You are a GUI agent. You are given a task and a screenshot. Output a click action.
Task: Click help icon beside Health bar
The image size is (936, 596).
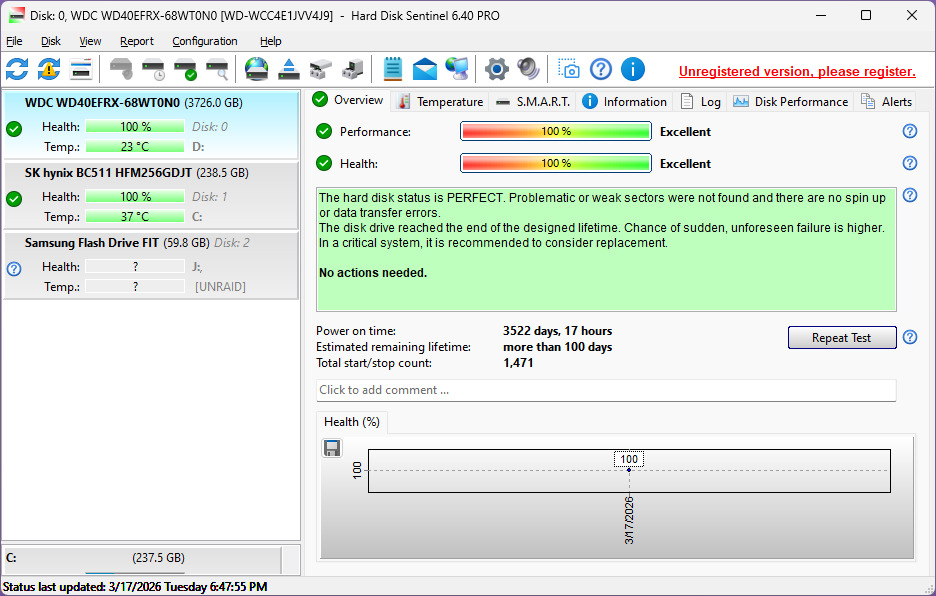coord(910,163)
